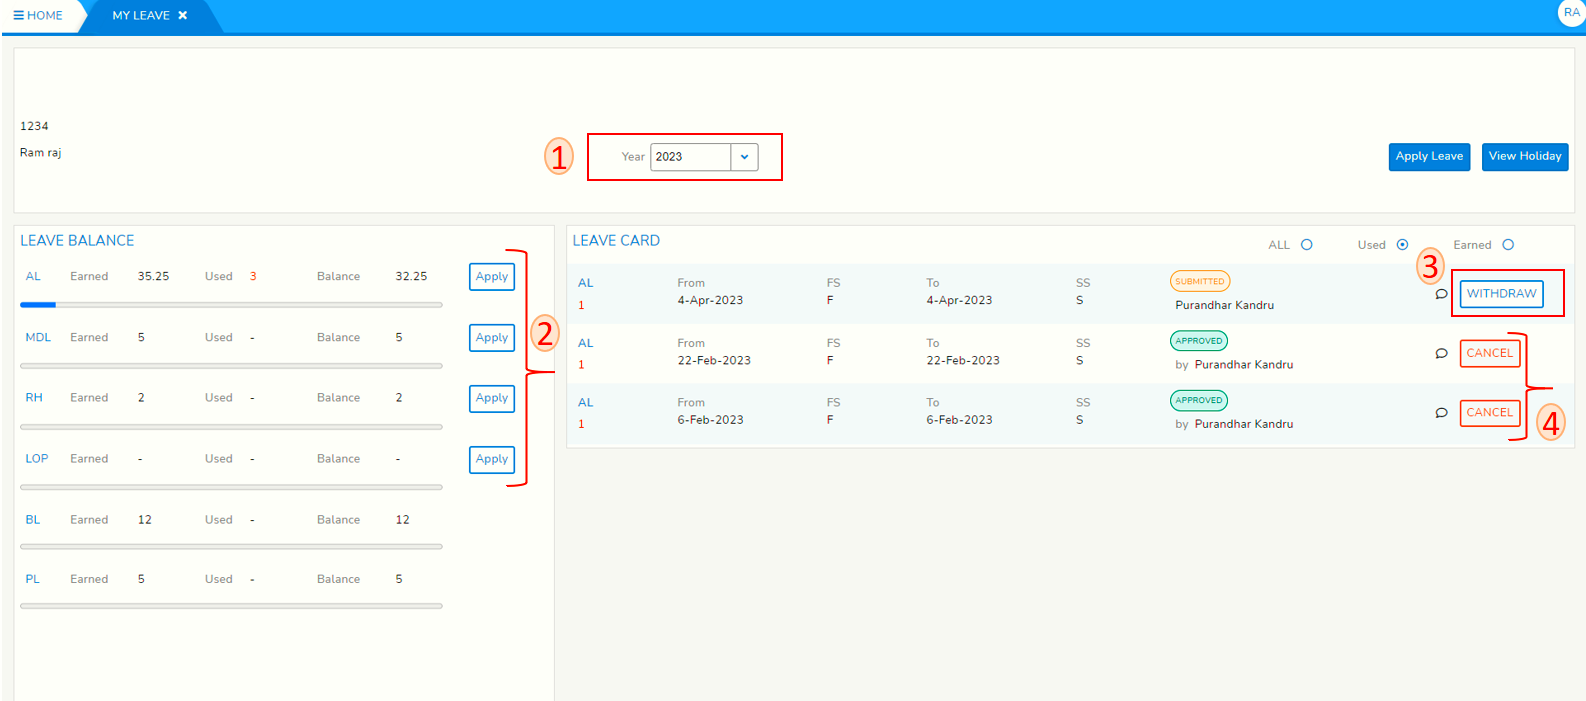Switch to the MY LEAVE tab

click(x=141, y=16)
